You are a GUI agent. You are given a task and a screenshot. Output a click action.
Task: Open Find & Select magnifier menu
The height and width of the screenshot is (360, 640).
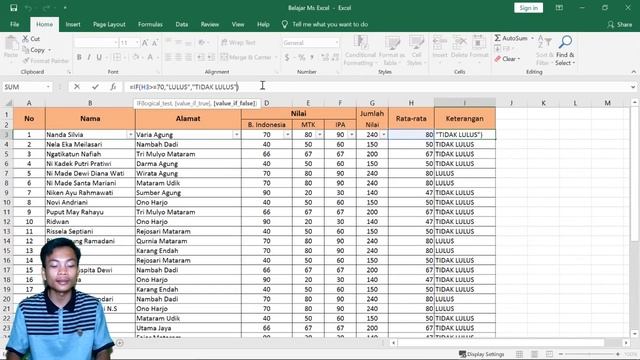pyautogui.click(x=565, y=51)
